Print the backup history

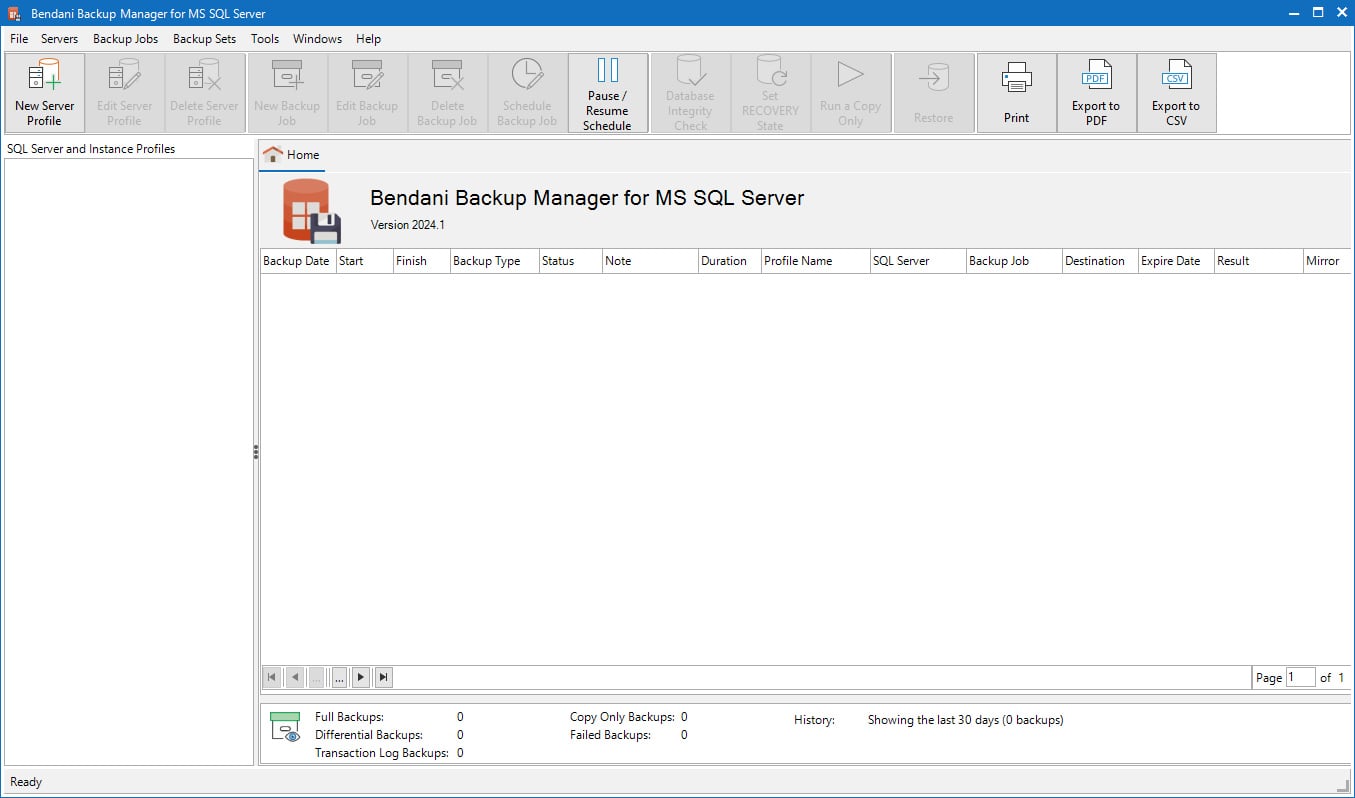click(x=1017, y=93)
